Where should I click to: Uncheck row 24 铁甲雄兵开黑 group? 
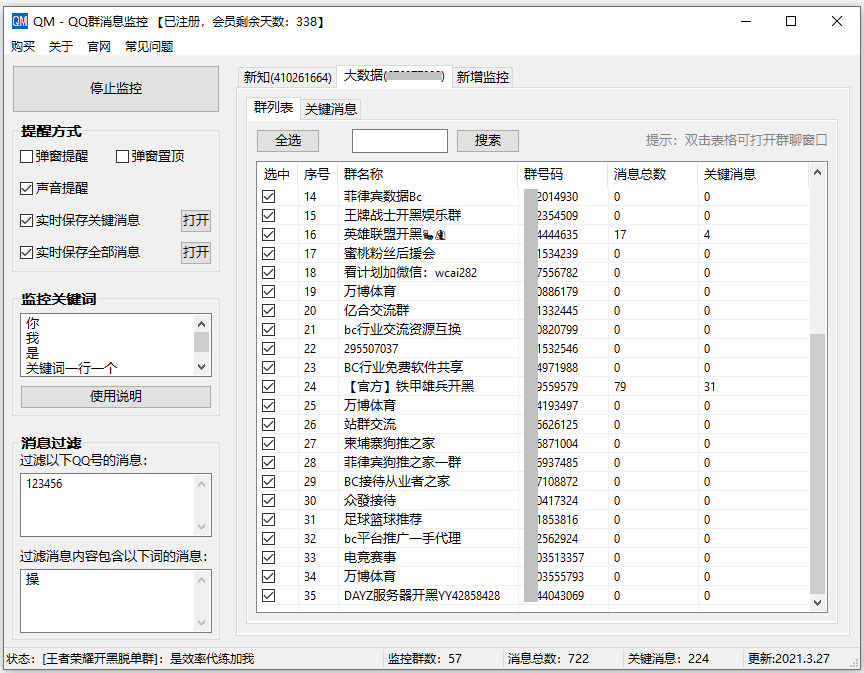point(268,387)
